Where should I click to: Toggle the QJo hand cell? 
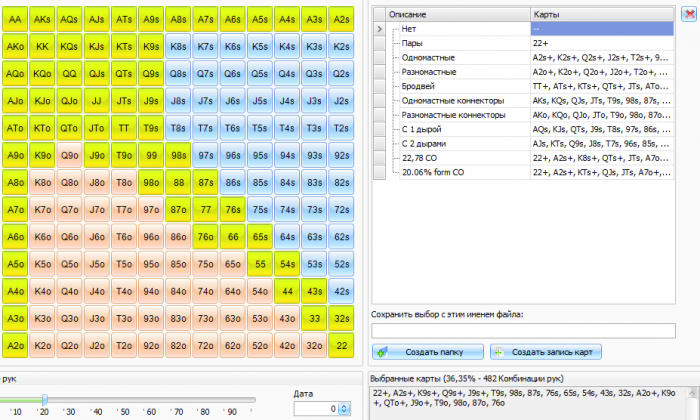point(70,101)
